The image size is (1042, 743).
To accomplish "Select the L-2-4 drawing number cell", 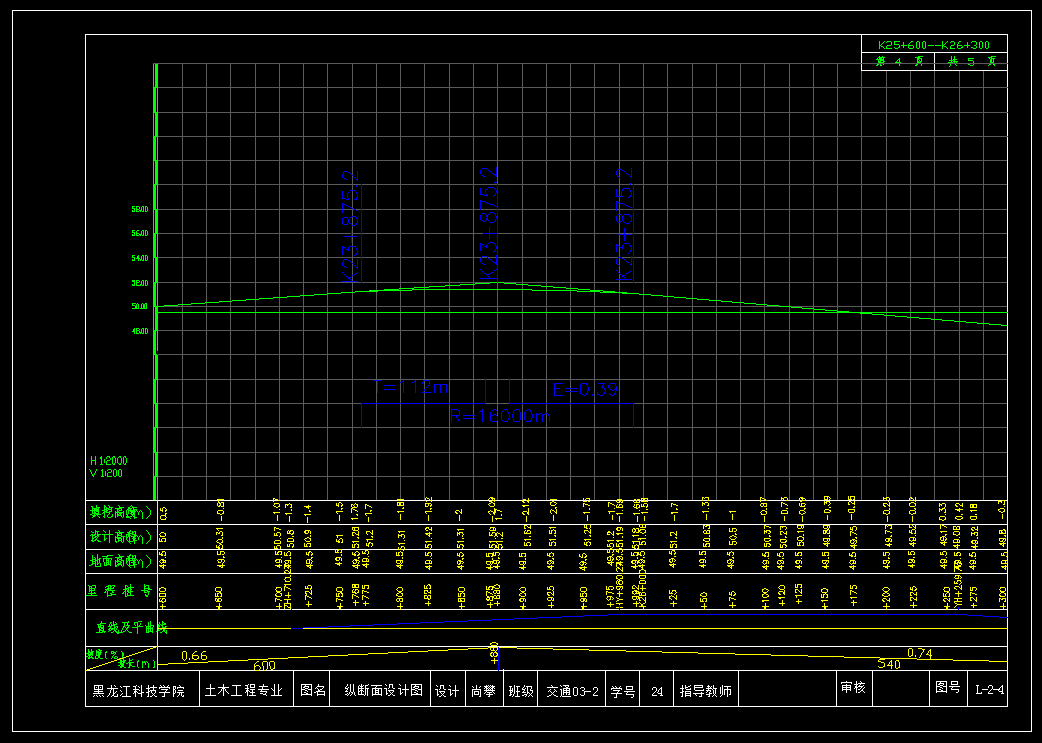I will pyautogui.click(x=989, y=689).
